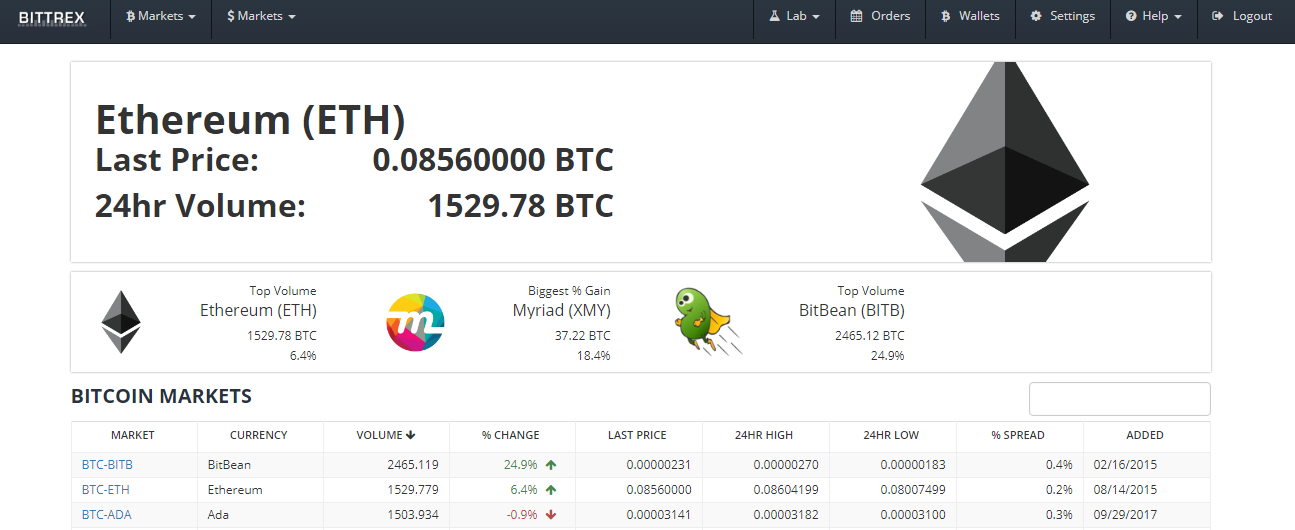Click the green up arrow in Ethereum row
The width and height of the screenshot is (1295, 530).
pos(551,490)
